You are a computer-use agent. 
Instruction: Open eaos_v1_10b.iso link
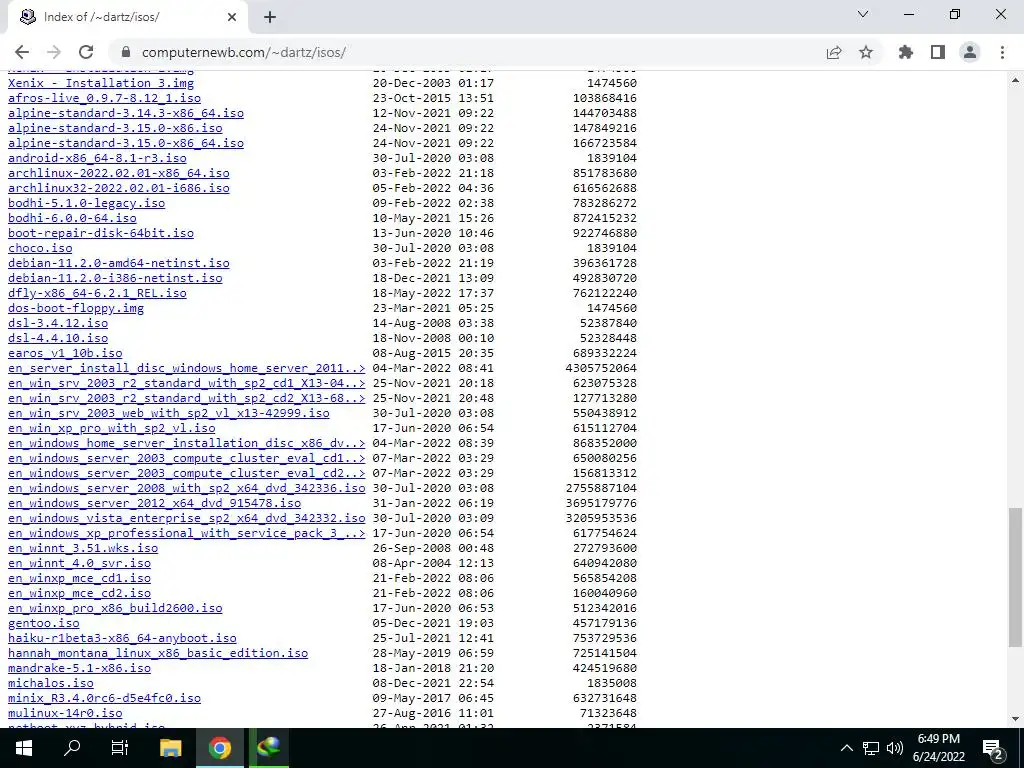pos(65,353)
